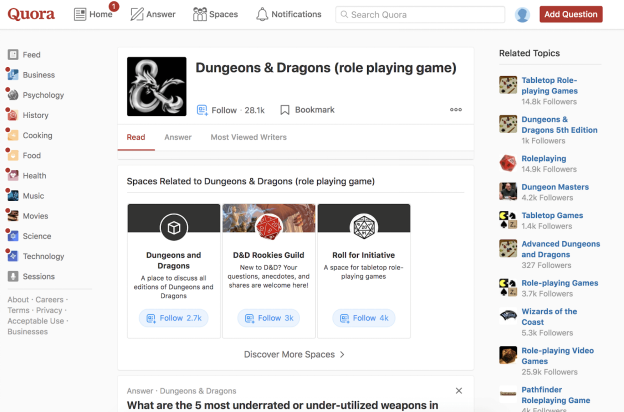
Task: Click the Roll for Initiative d20 icon
Action: [x=364, y=227]
